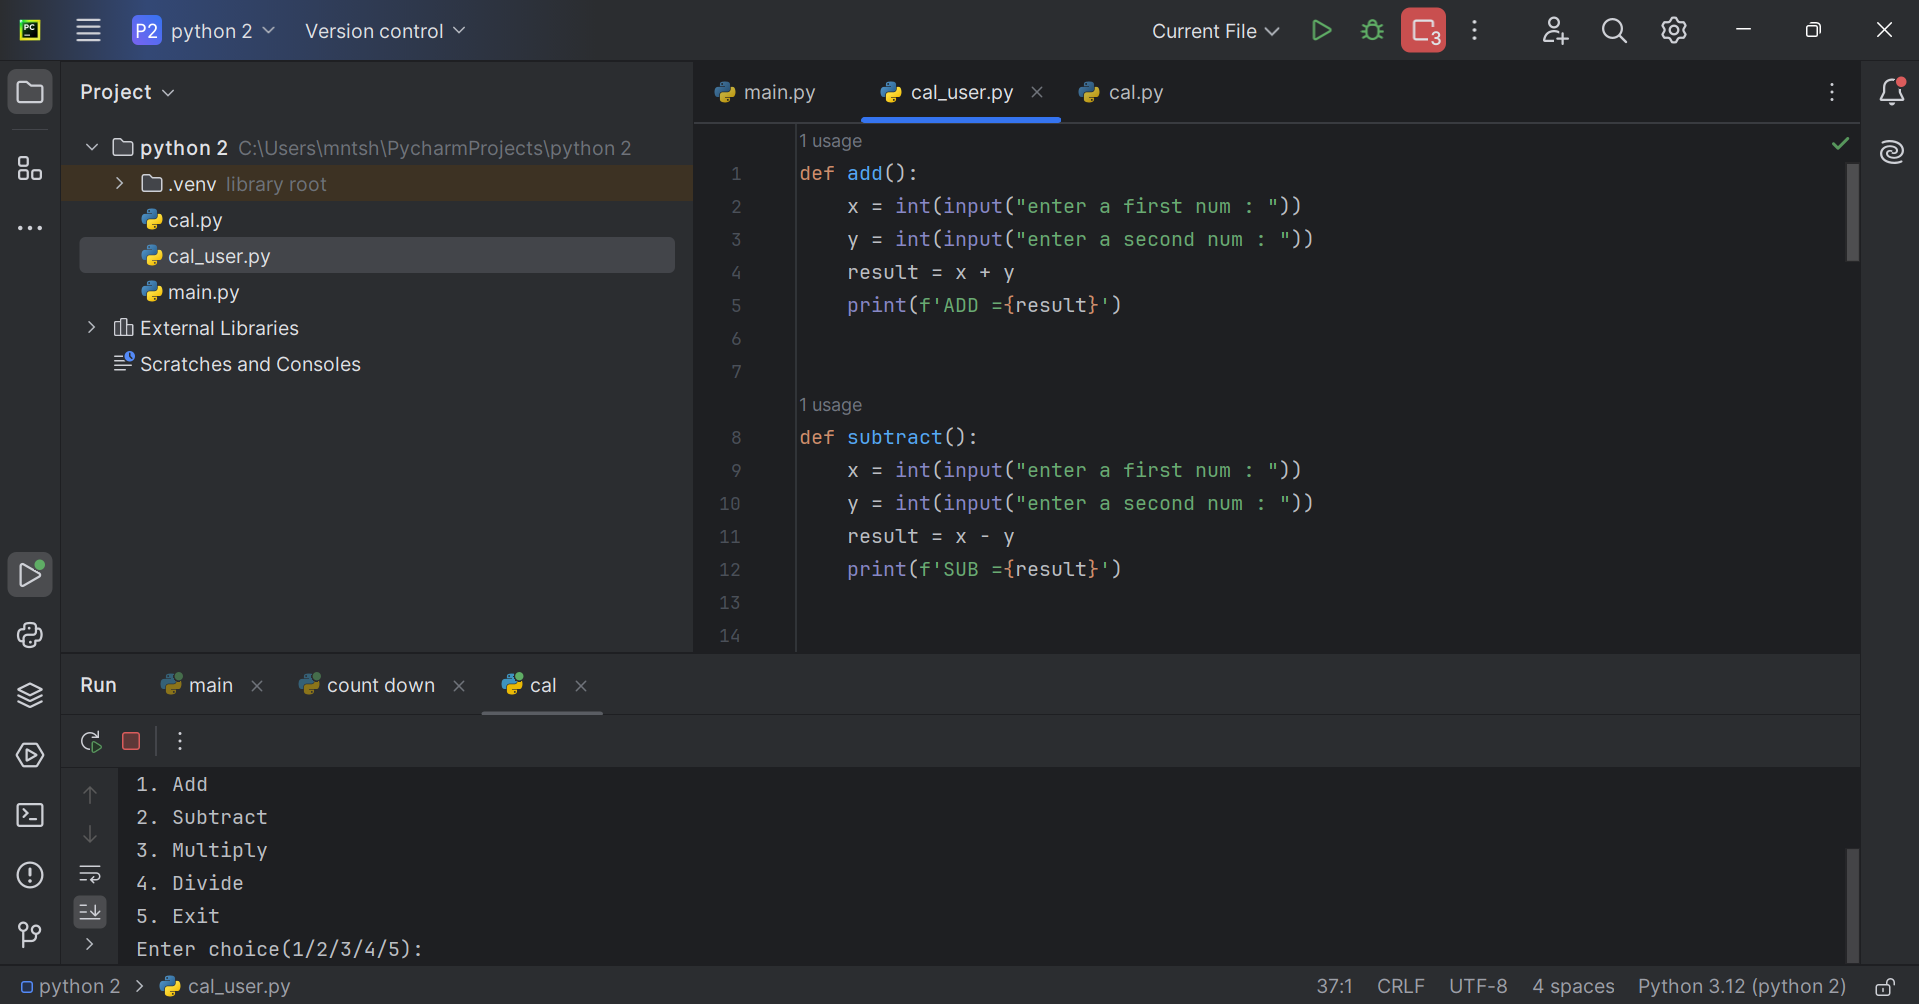Toggle scroll to end in Run console

point(90,911)
